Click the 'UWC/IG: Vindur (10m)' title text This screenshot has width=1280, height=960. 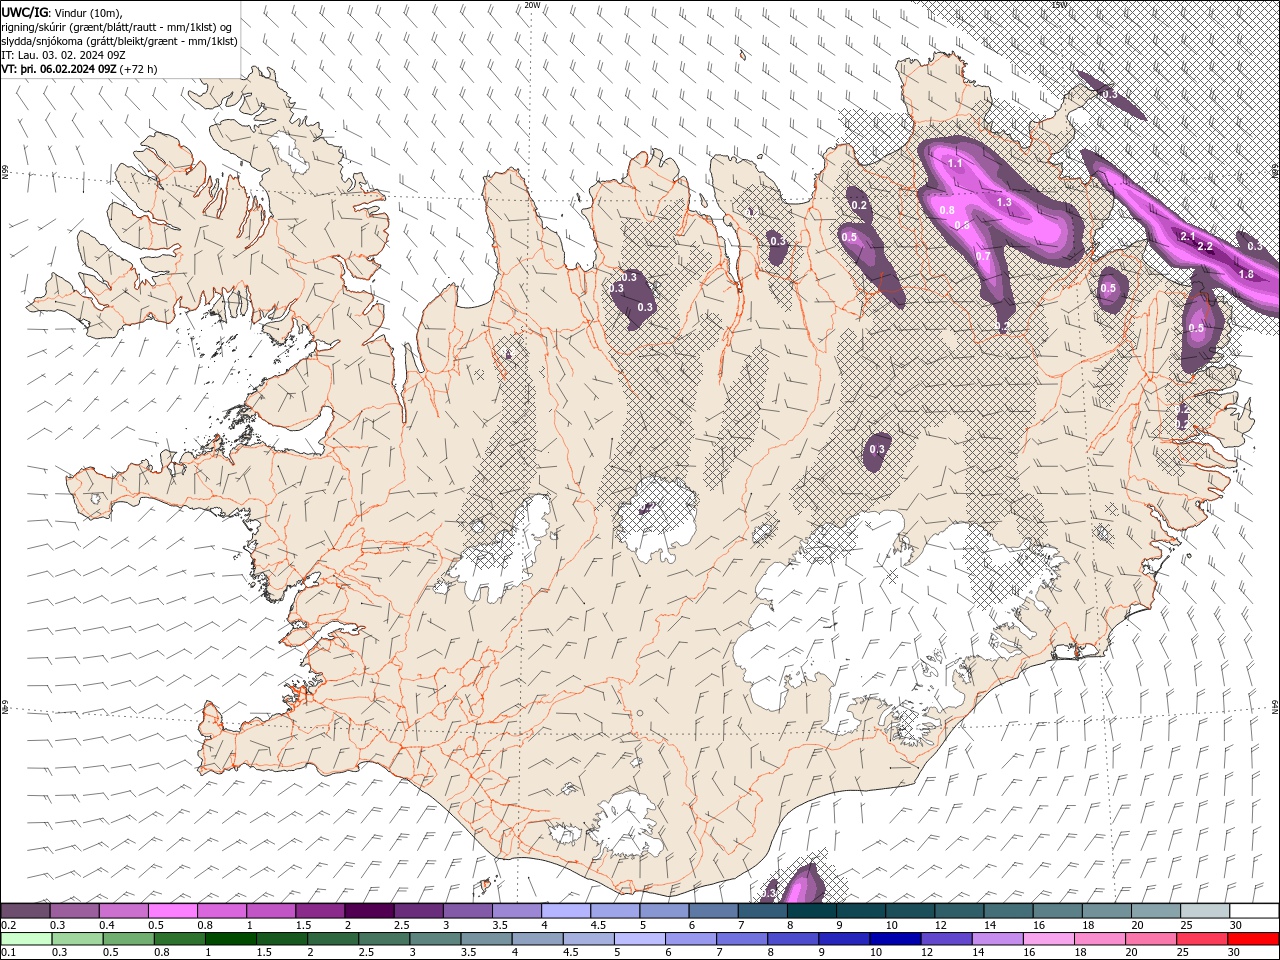[63, 12]
